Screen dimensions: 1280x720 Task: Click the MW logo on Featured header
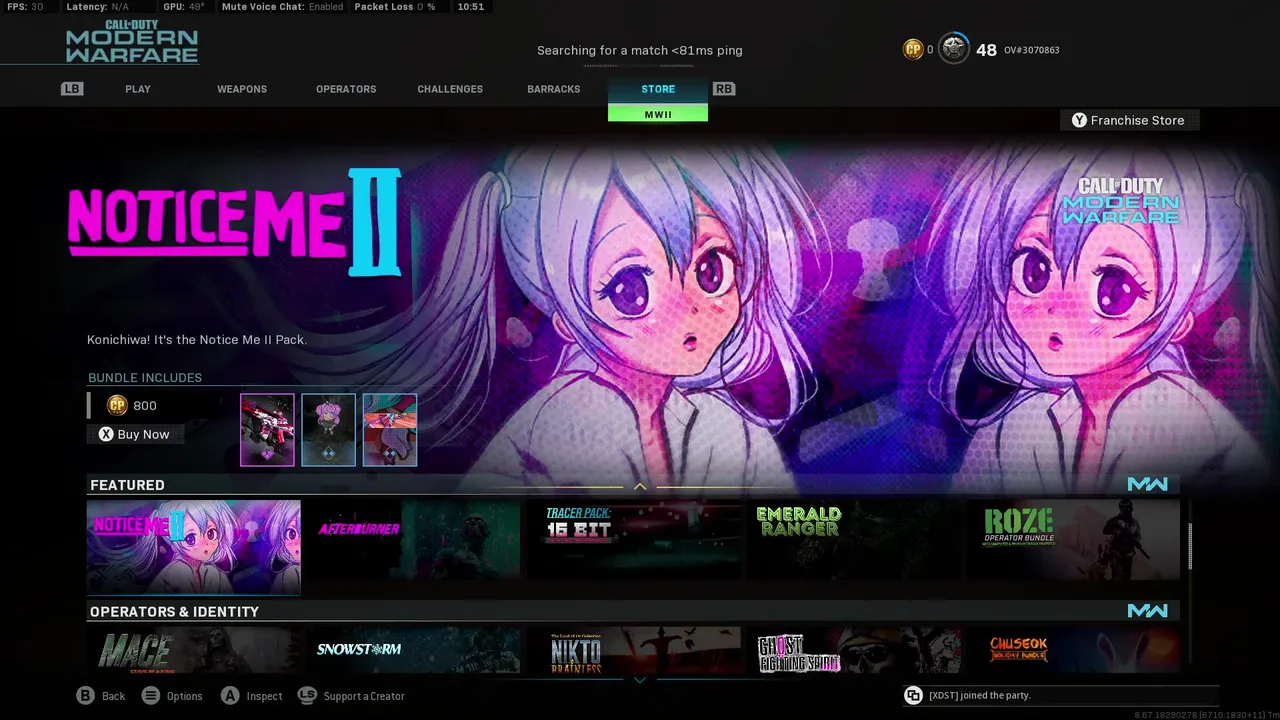(x=1147, y=484)
